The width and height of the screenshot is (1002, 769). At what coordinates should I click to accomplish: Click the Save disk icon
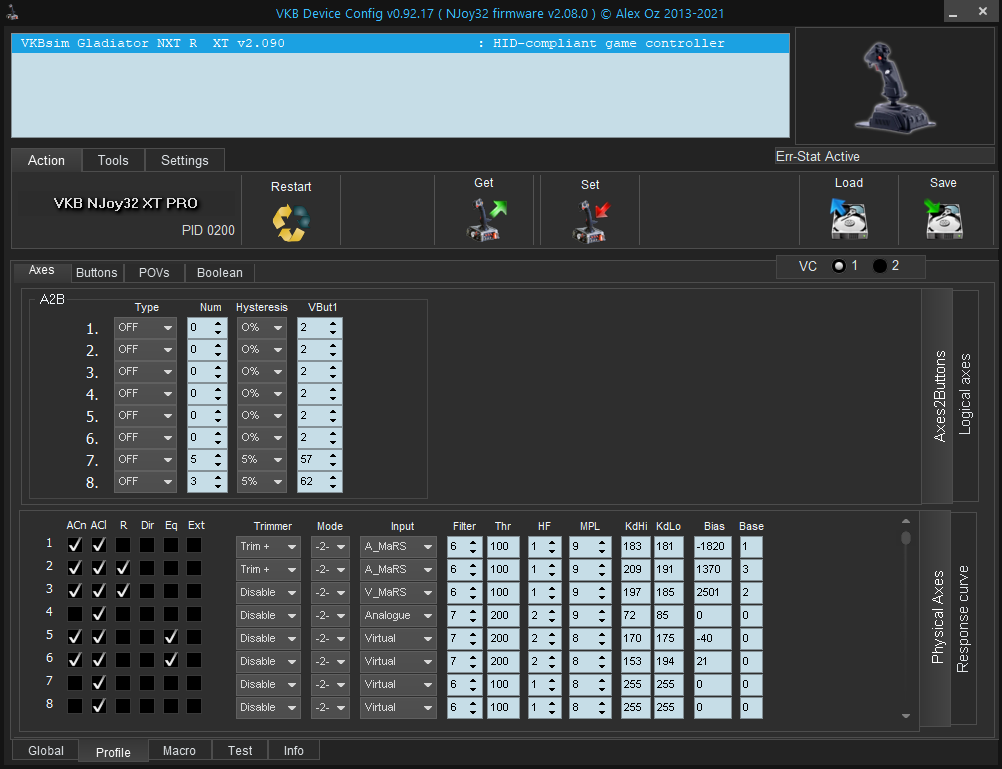coord(943,219)
